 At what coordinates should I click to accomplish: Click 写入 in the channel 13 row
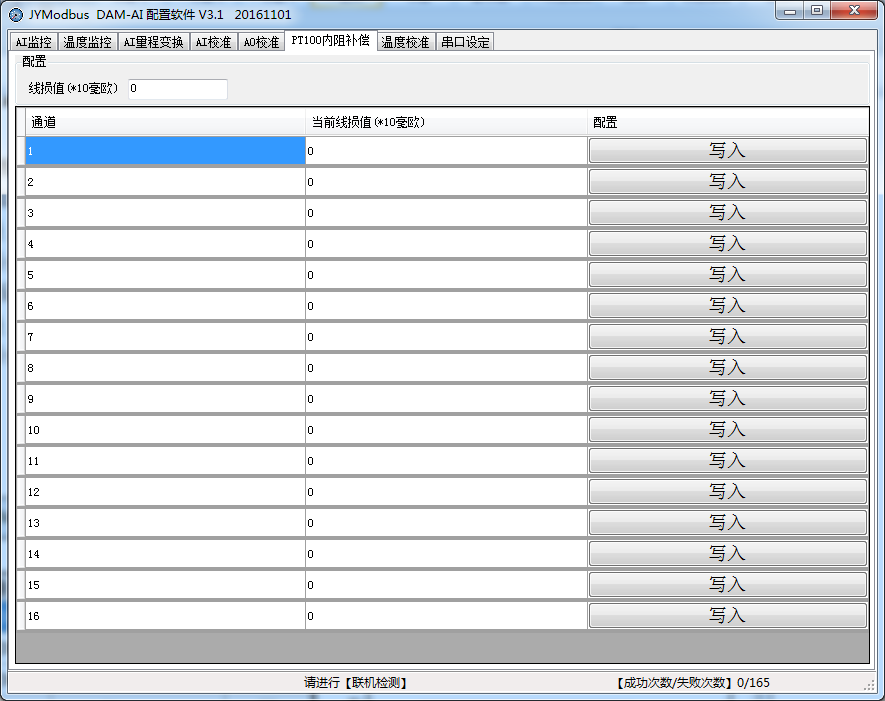[x=727, y=522]
